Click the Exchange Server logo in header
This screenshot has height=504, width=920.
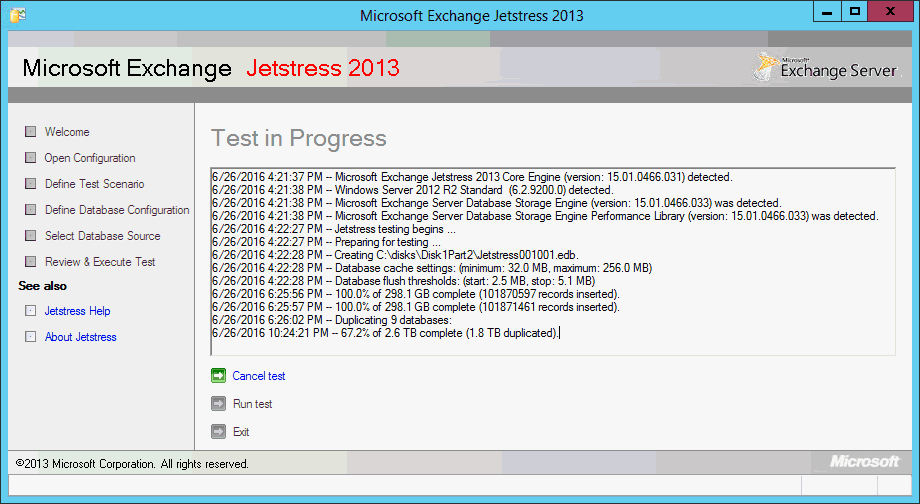[x=826, y=68]
